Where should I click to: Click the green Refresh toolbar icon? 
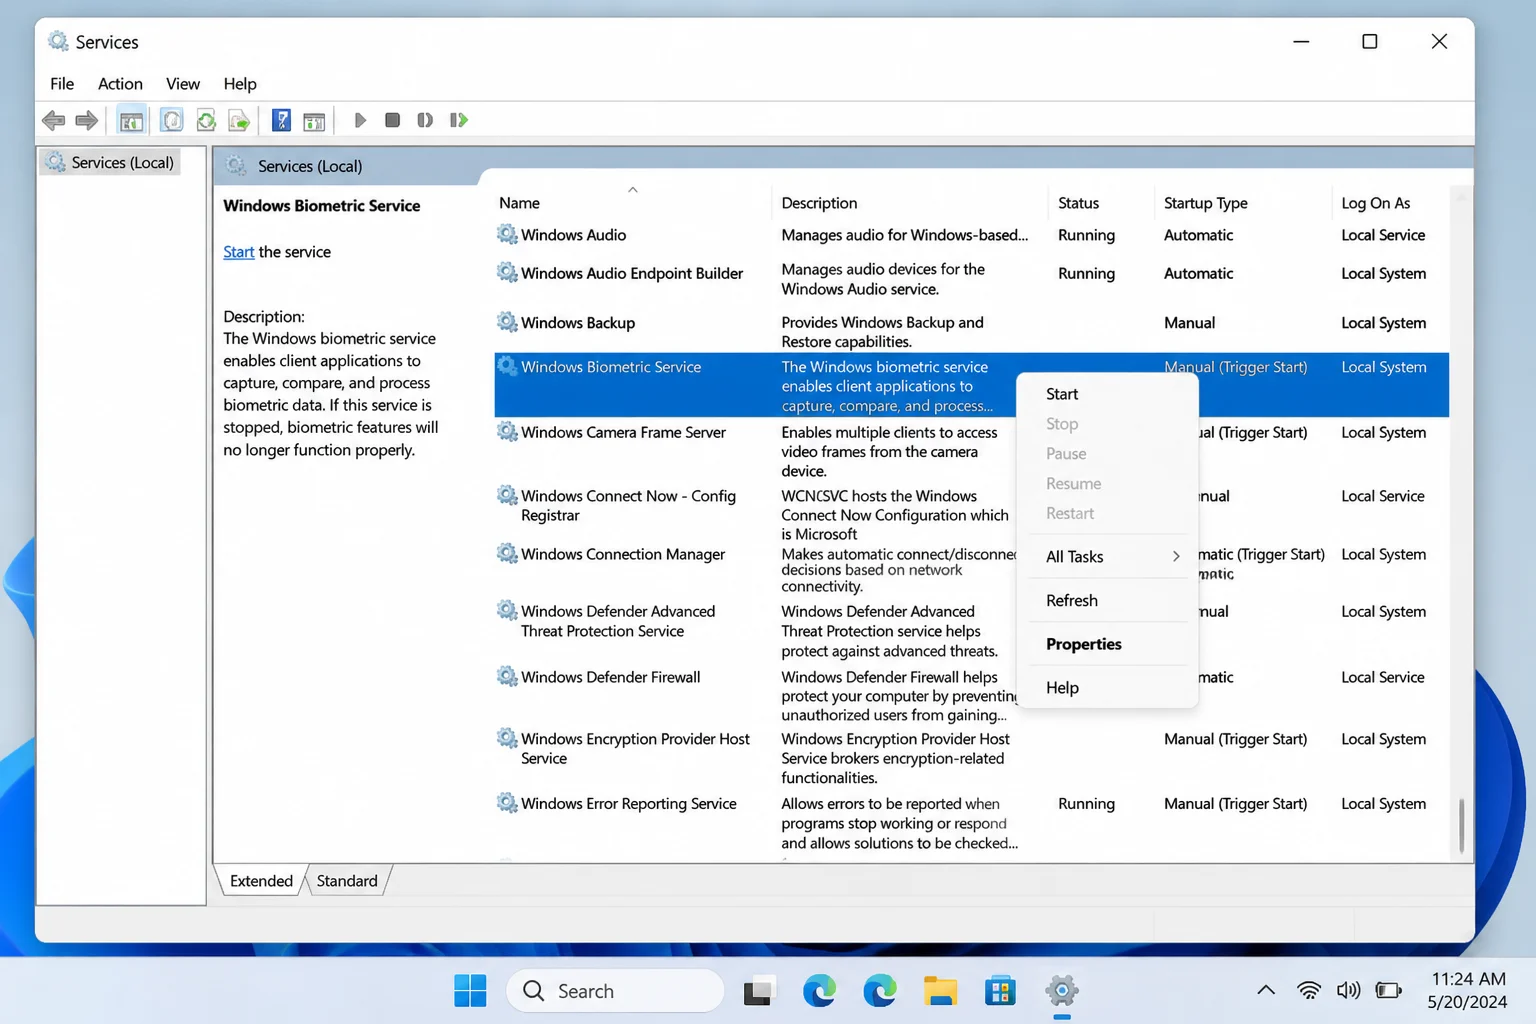click(x=206, y=121)
